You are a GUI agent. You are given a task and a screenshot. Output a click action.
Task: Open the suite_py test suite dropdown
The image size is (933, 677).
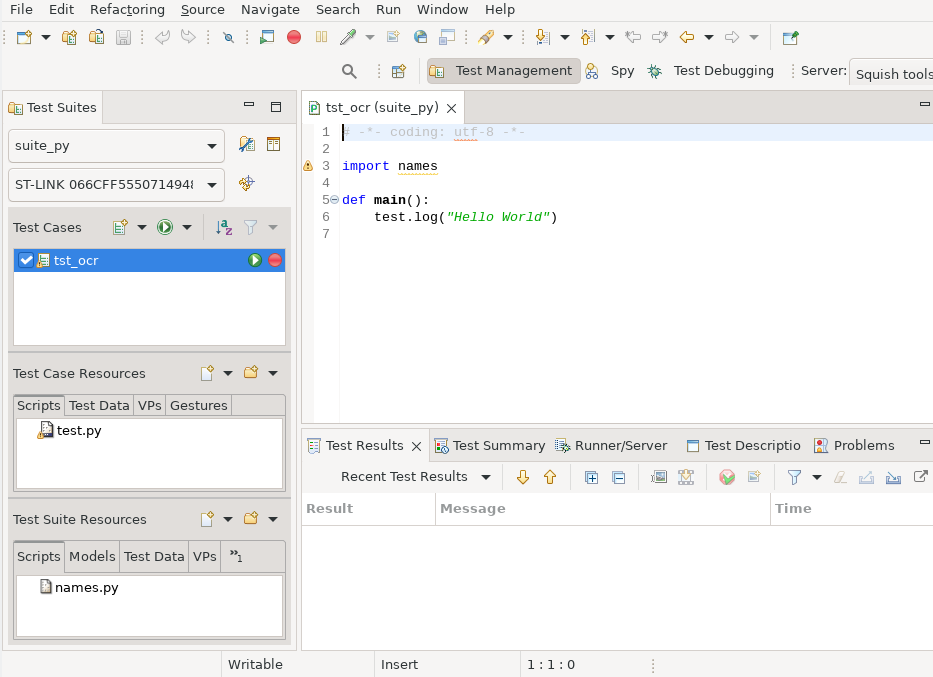211,146
